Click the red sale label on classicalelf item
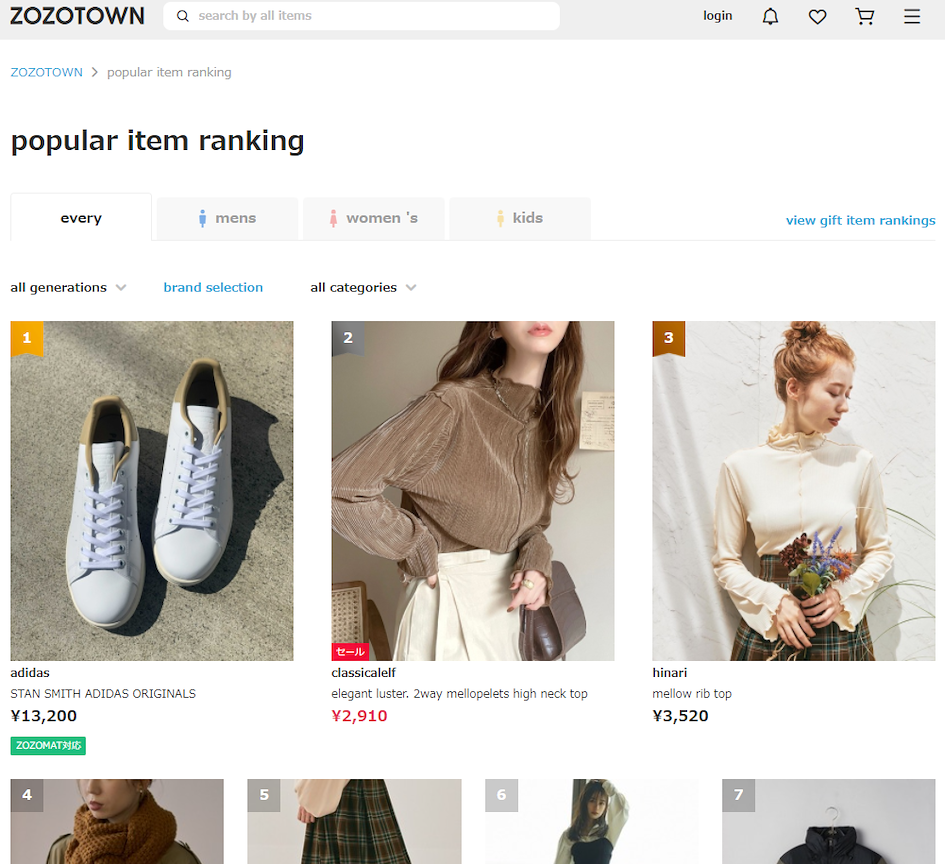Viewport: 945px width, 864px height. pos(350,651)
